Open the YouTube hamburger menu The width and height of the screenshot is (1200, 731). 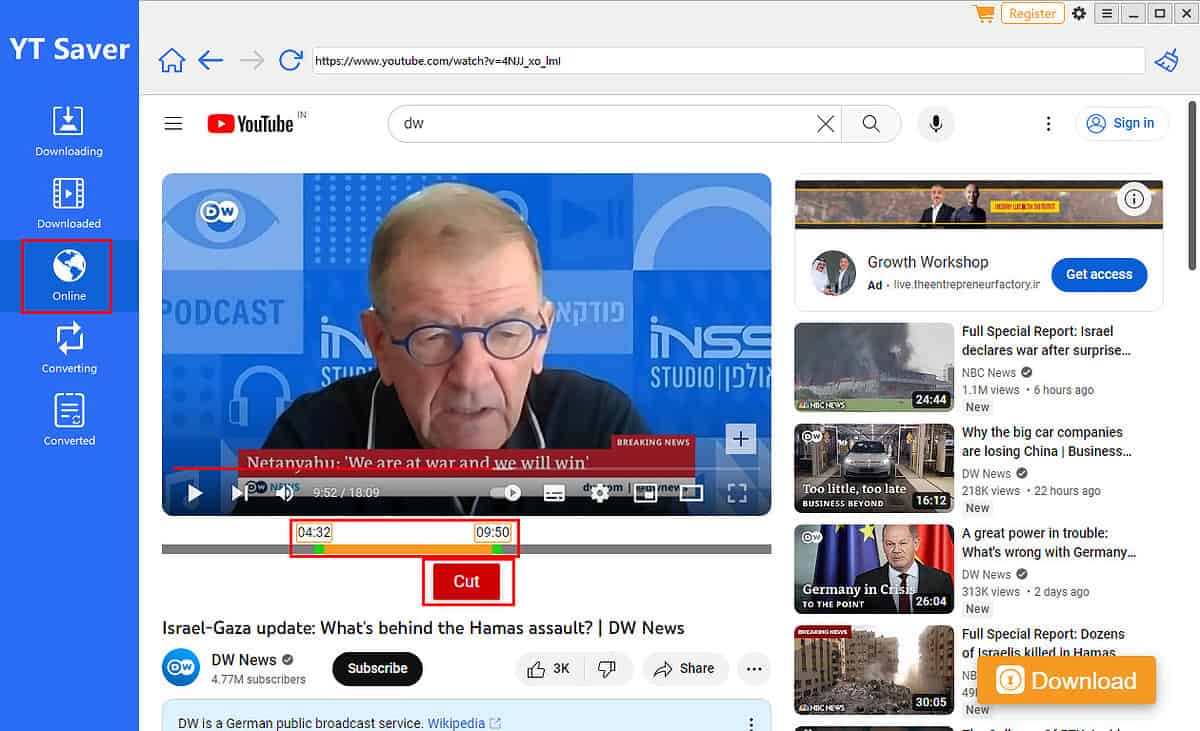pos(173,123)
